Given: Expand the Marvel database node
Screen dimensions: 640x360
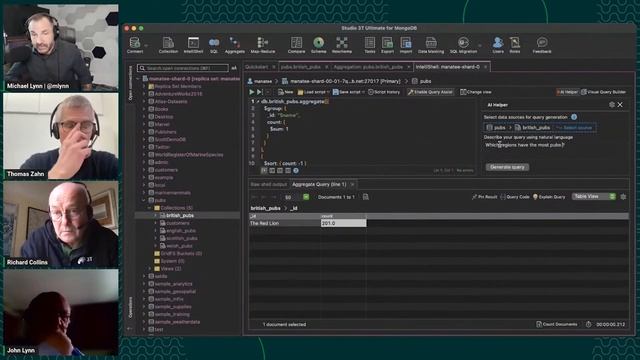Looking at the screenshot, I should tap(144, 124).
